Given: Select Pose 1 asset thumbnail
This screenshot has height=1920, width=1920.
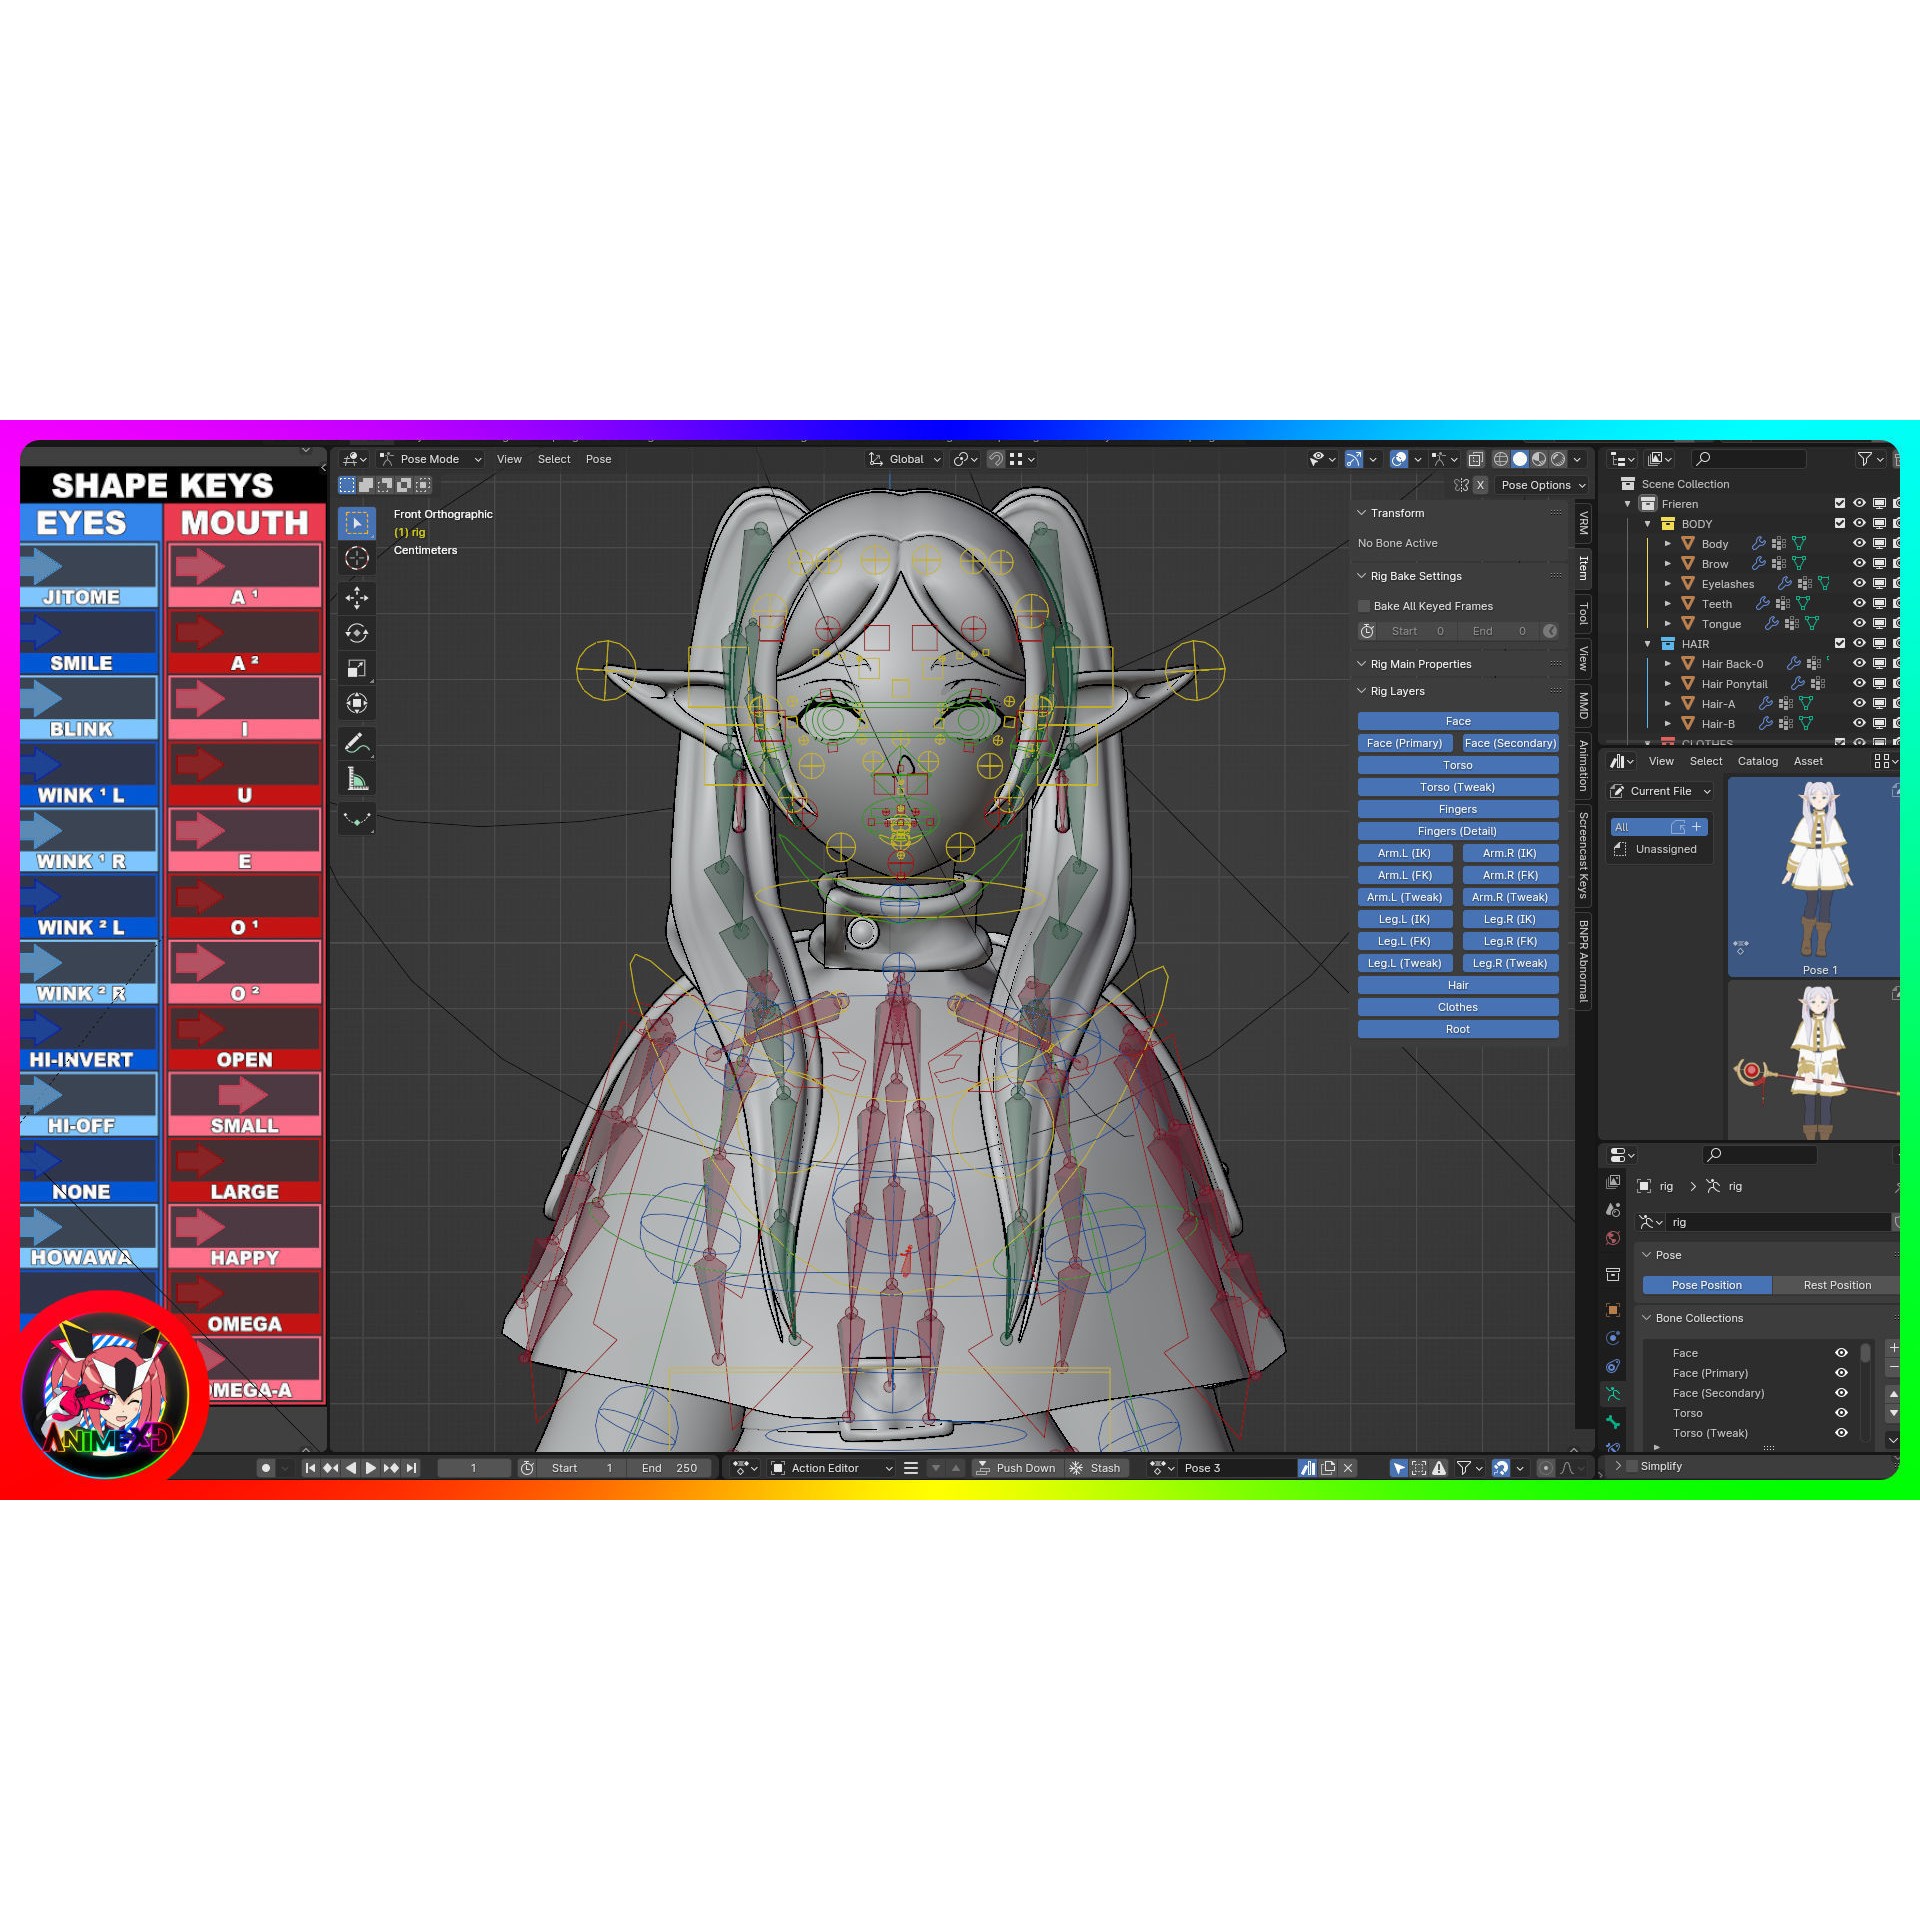Looking at the screenshot, I should pos(1814,877).
